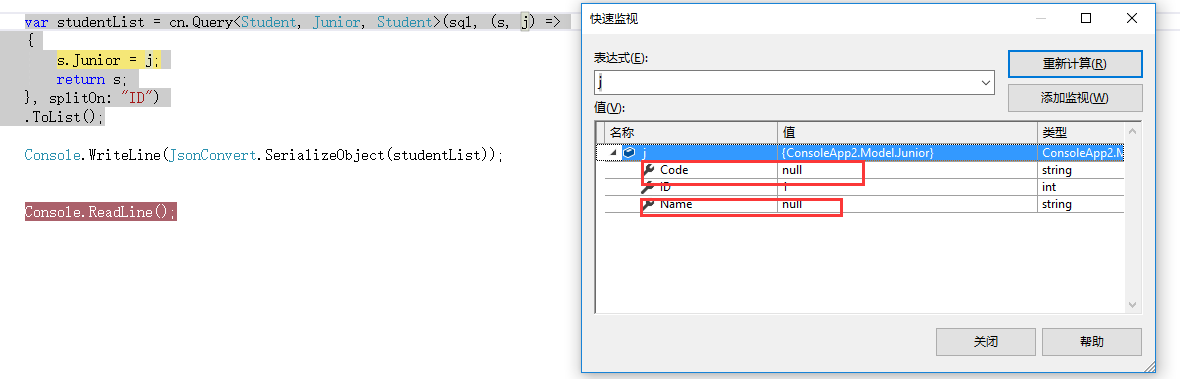Screen dimensions: 1180x379
Task: Click the 重新计算 (Reevaluate) button
Action: pos(1075,64)
